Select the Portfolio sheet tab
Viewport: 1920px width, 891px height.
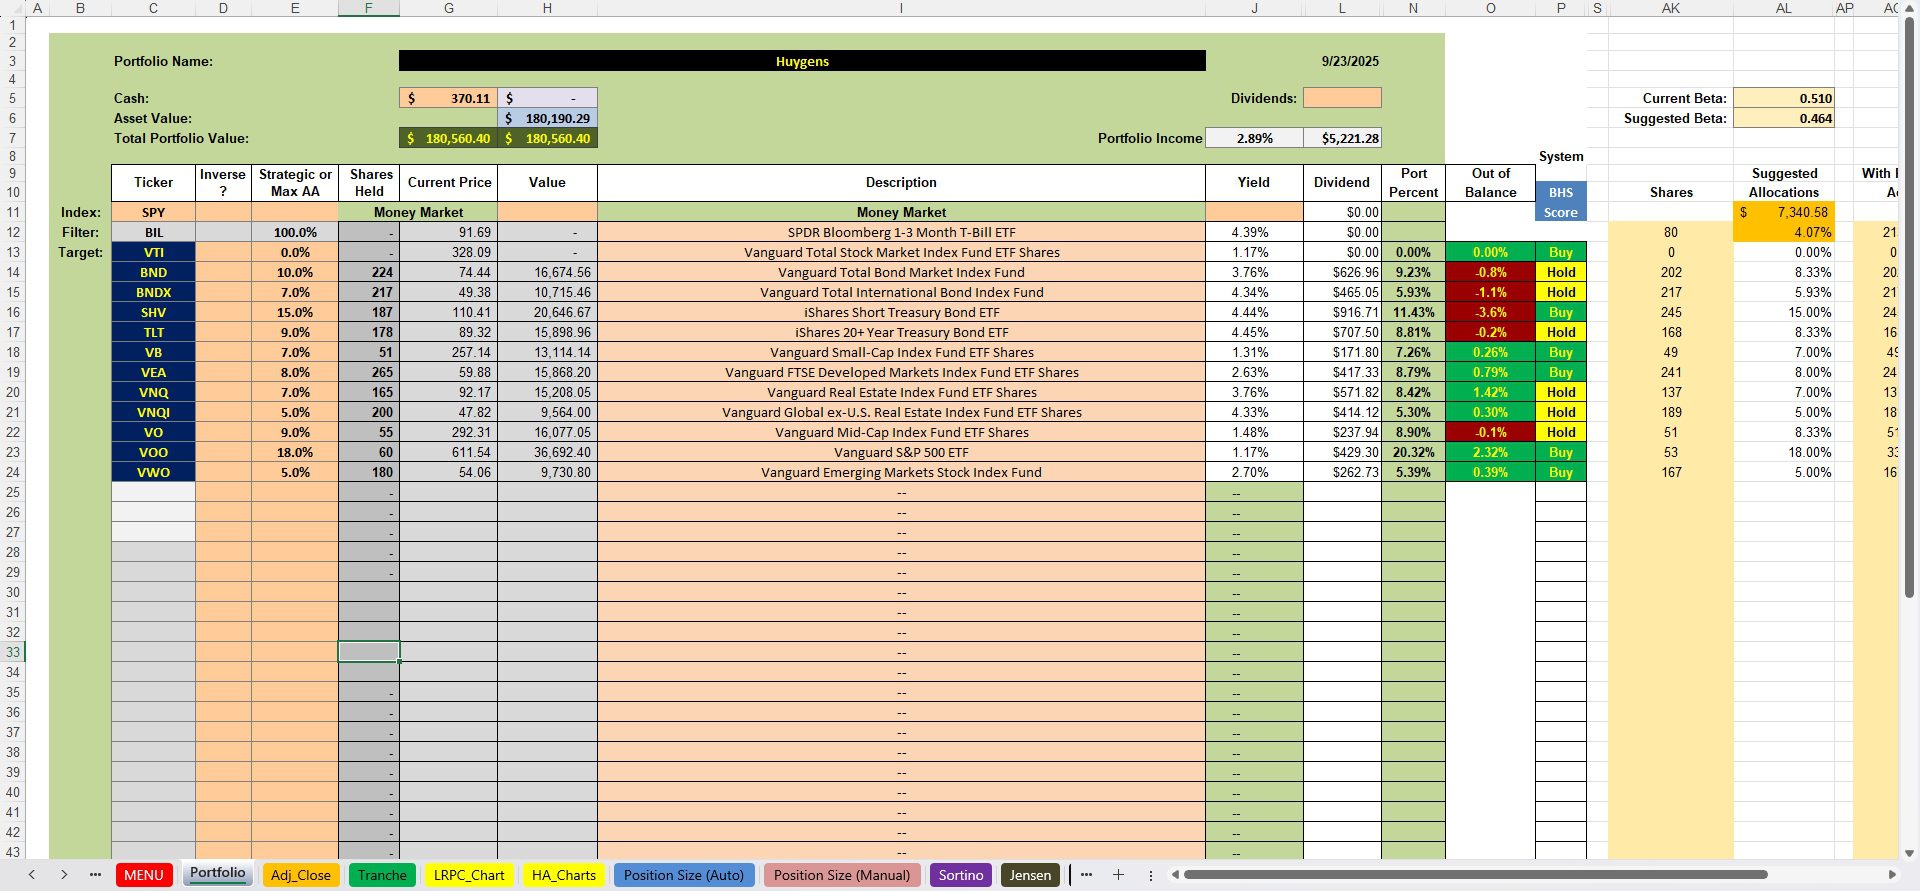click(x=217, y=874)
